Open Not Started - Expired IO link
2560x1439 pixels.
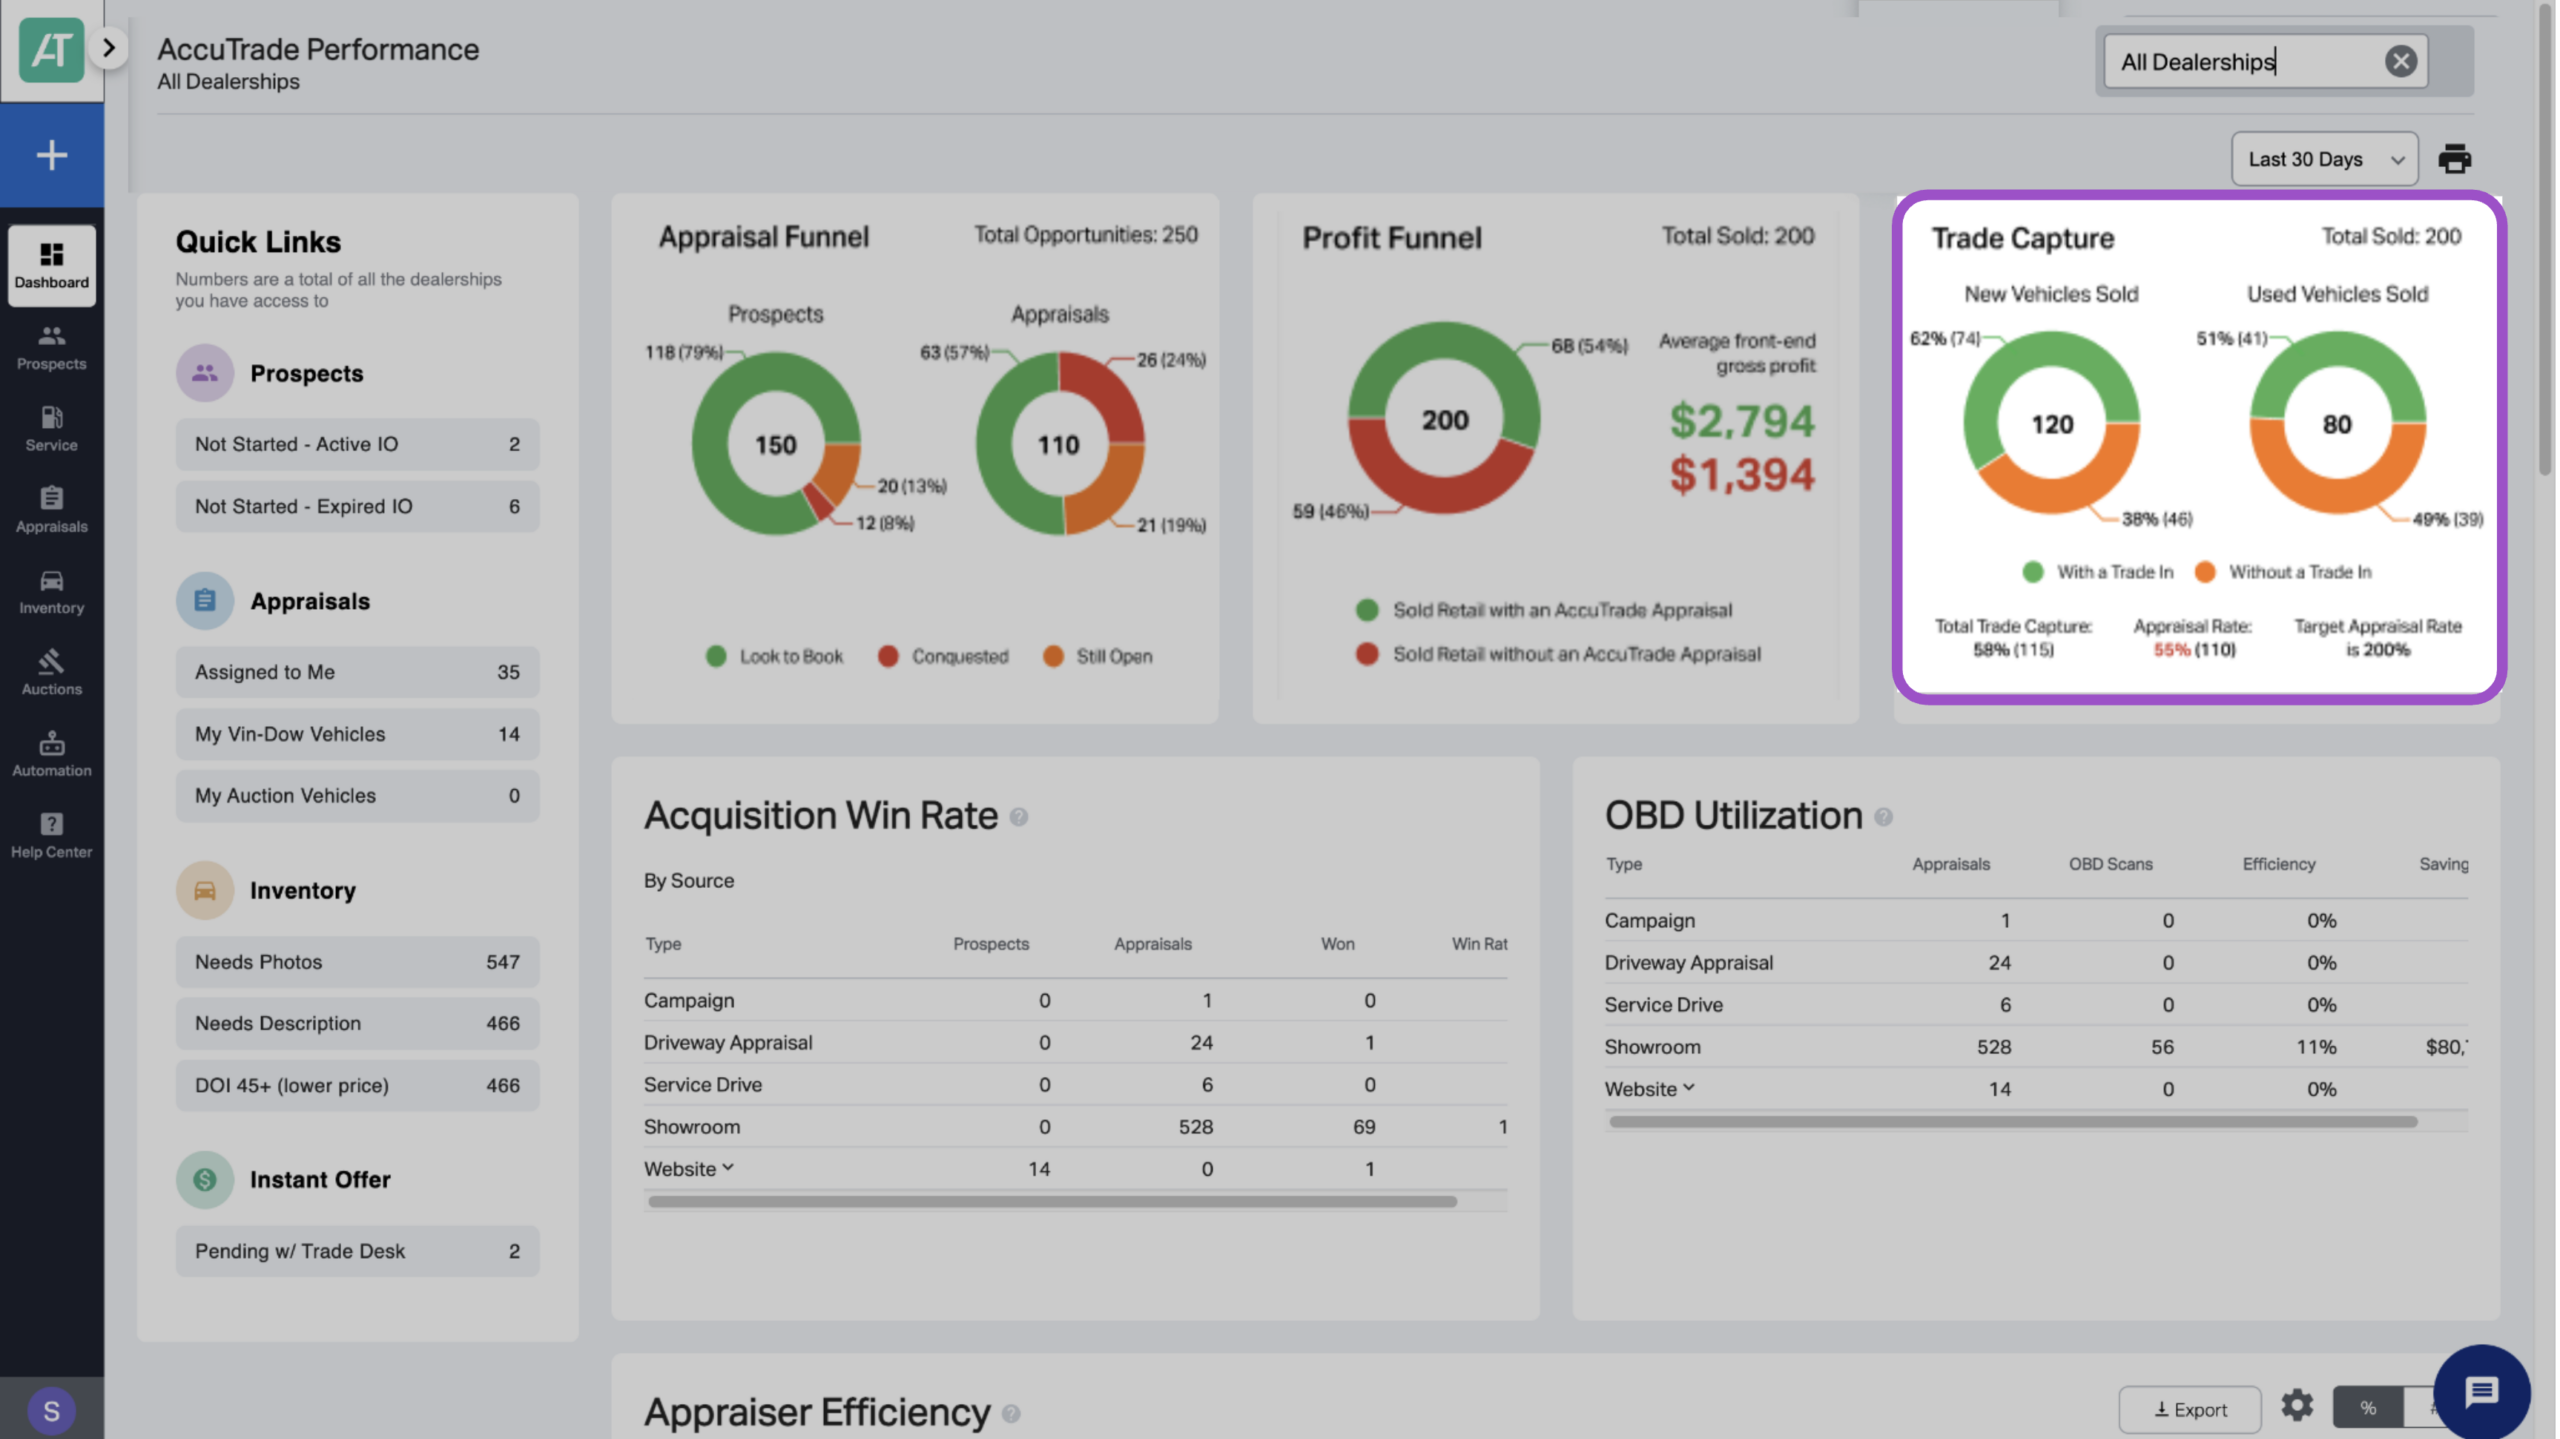point(358,506)
